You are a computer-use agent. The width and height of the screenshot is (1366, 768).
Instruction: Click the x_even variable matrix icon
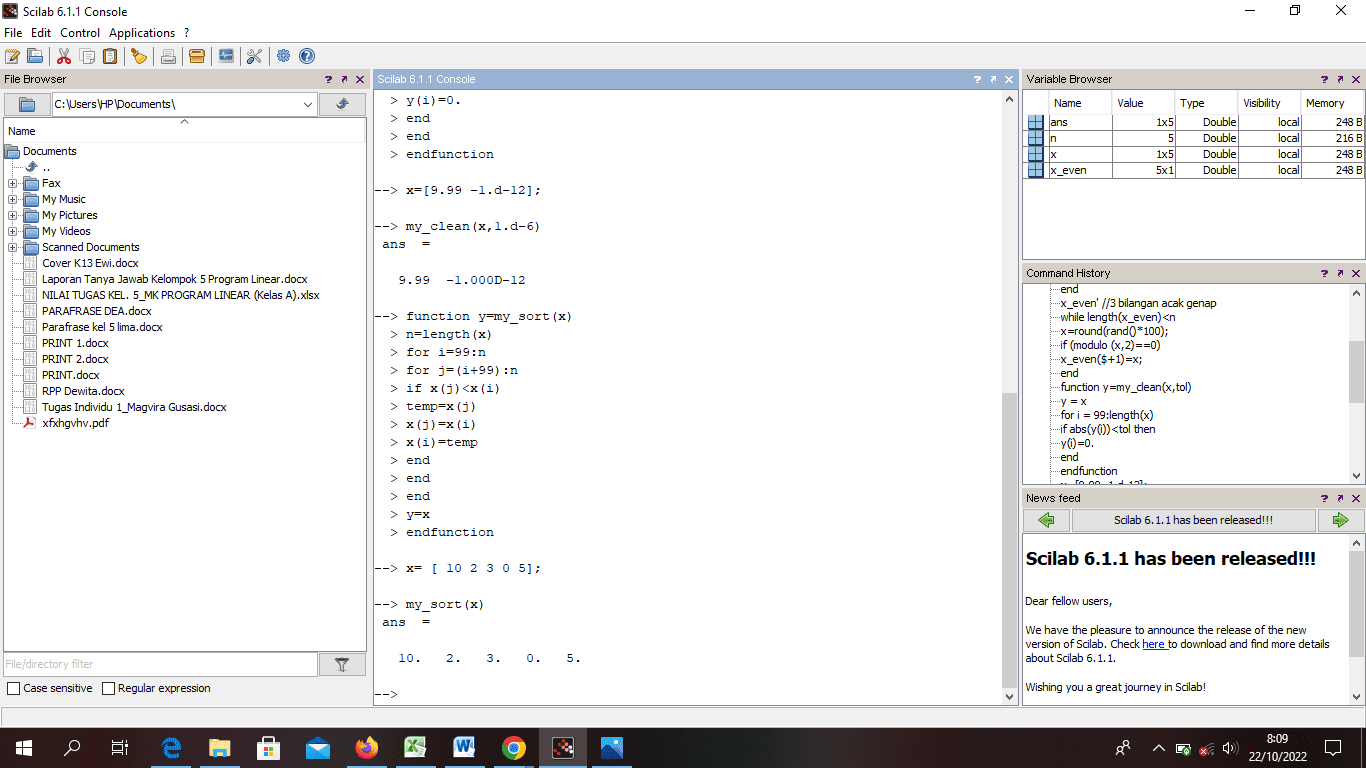(1036, 170)
